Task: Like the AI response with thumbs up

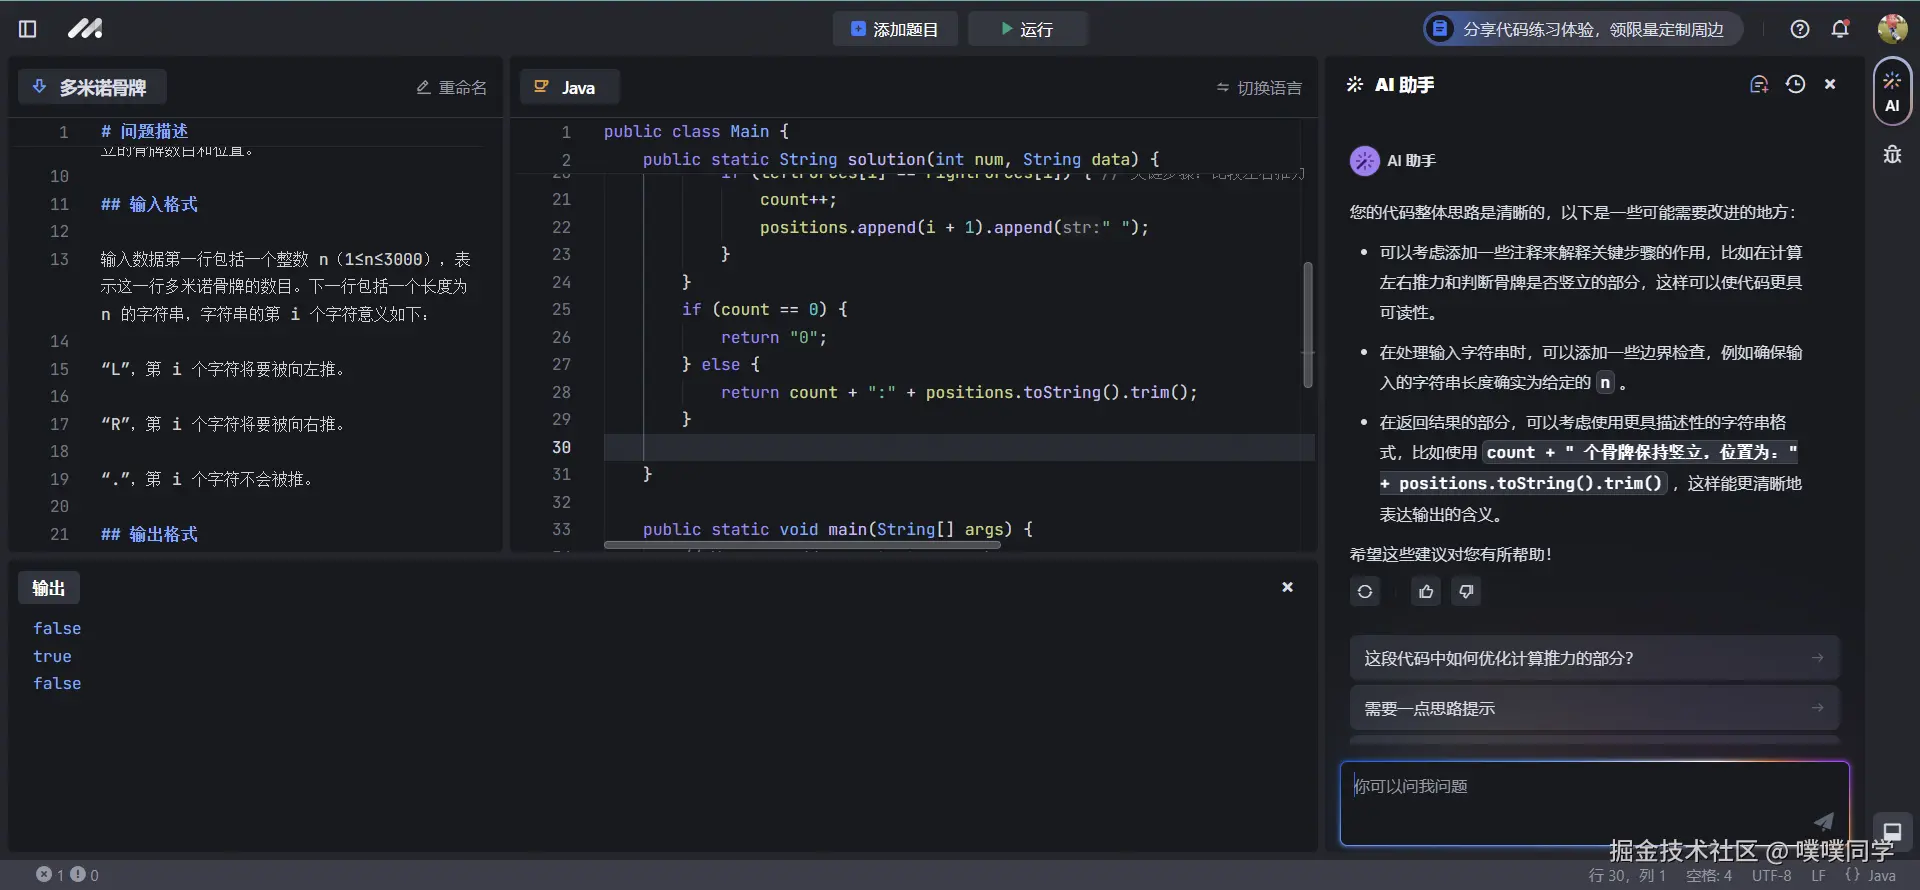Action: click(x=1426, y=592)
